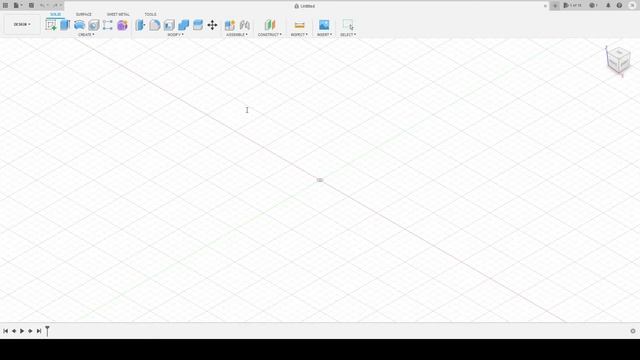640x360 pixels.
Task: Close the Untitled document tab
Action: (545, 6)
